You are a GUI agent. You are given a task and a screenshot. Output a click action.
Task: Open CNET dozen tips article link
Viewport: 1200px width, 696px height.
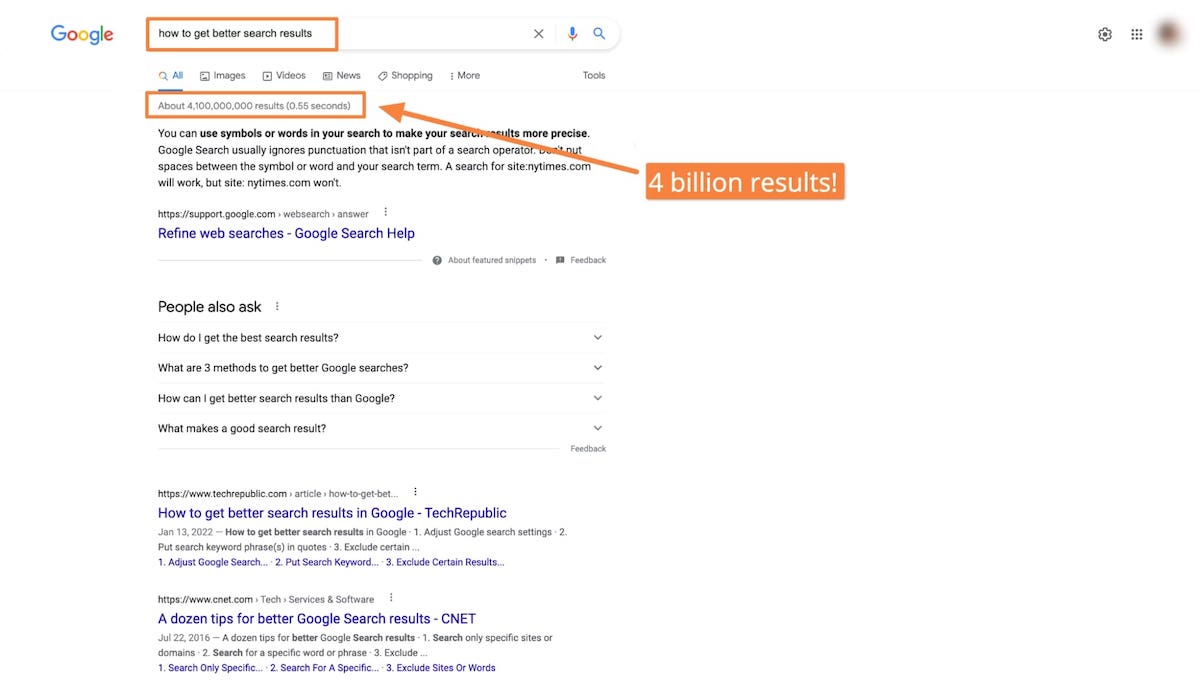pyautogui.click(x=317, y=619)
